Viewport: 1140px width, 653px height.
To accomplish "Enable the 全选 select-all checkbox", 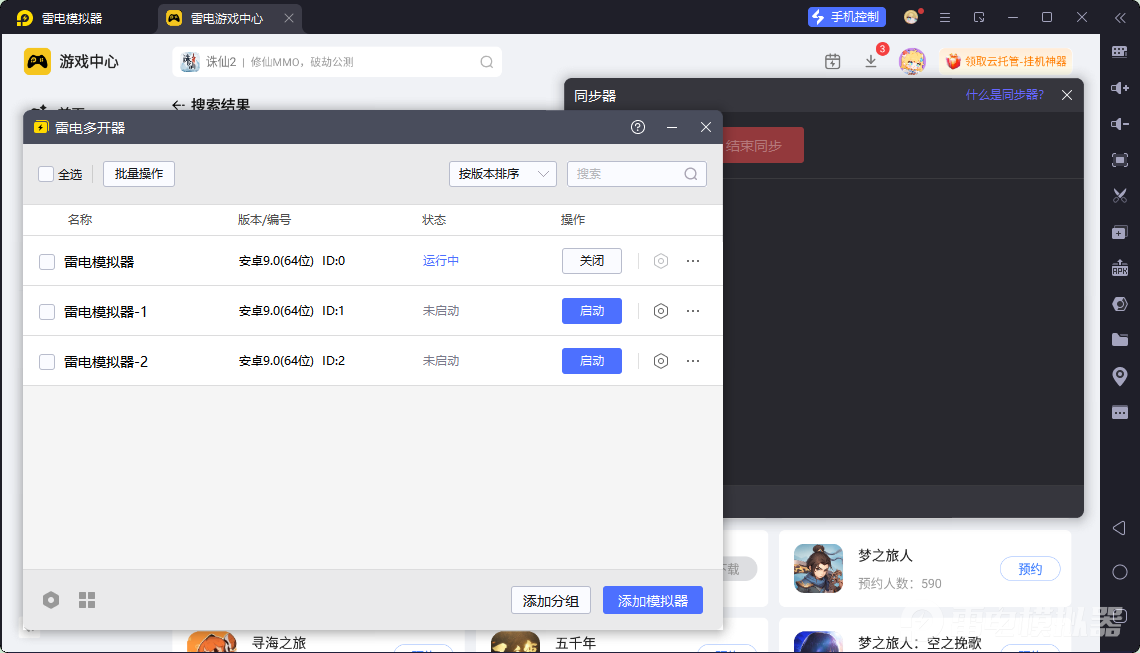I will [x=45, y=173].
